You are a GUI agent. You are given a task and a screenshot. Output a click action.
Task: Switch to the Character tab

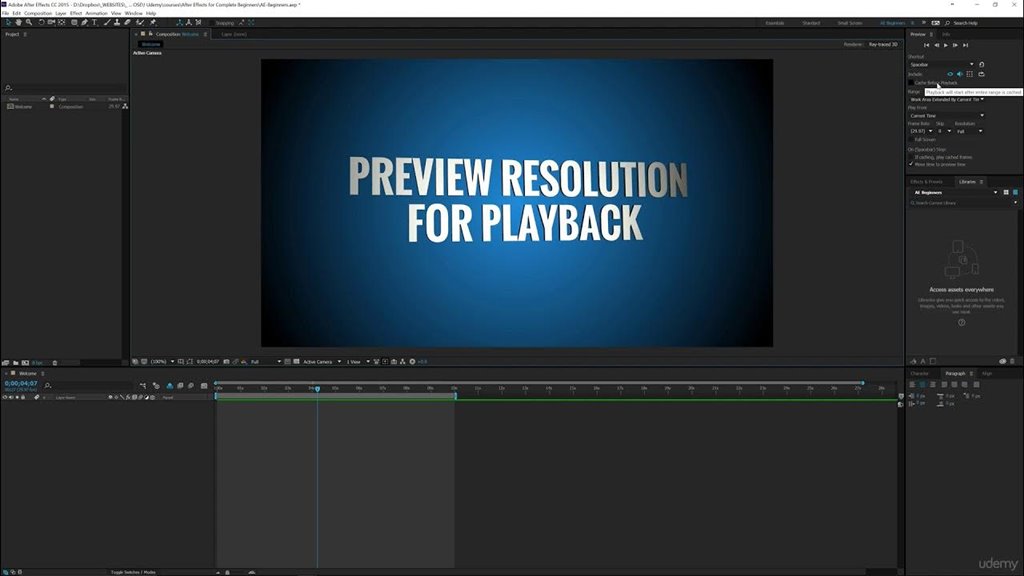click(x=920, y=374)
